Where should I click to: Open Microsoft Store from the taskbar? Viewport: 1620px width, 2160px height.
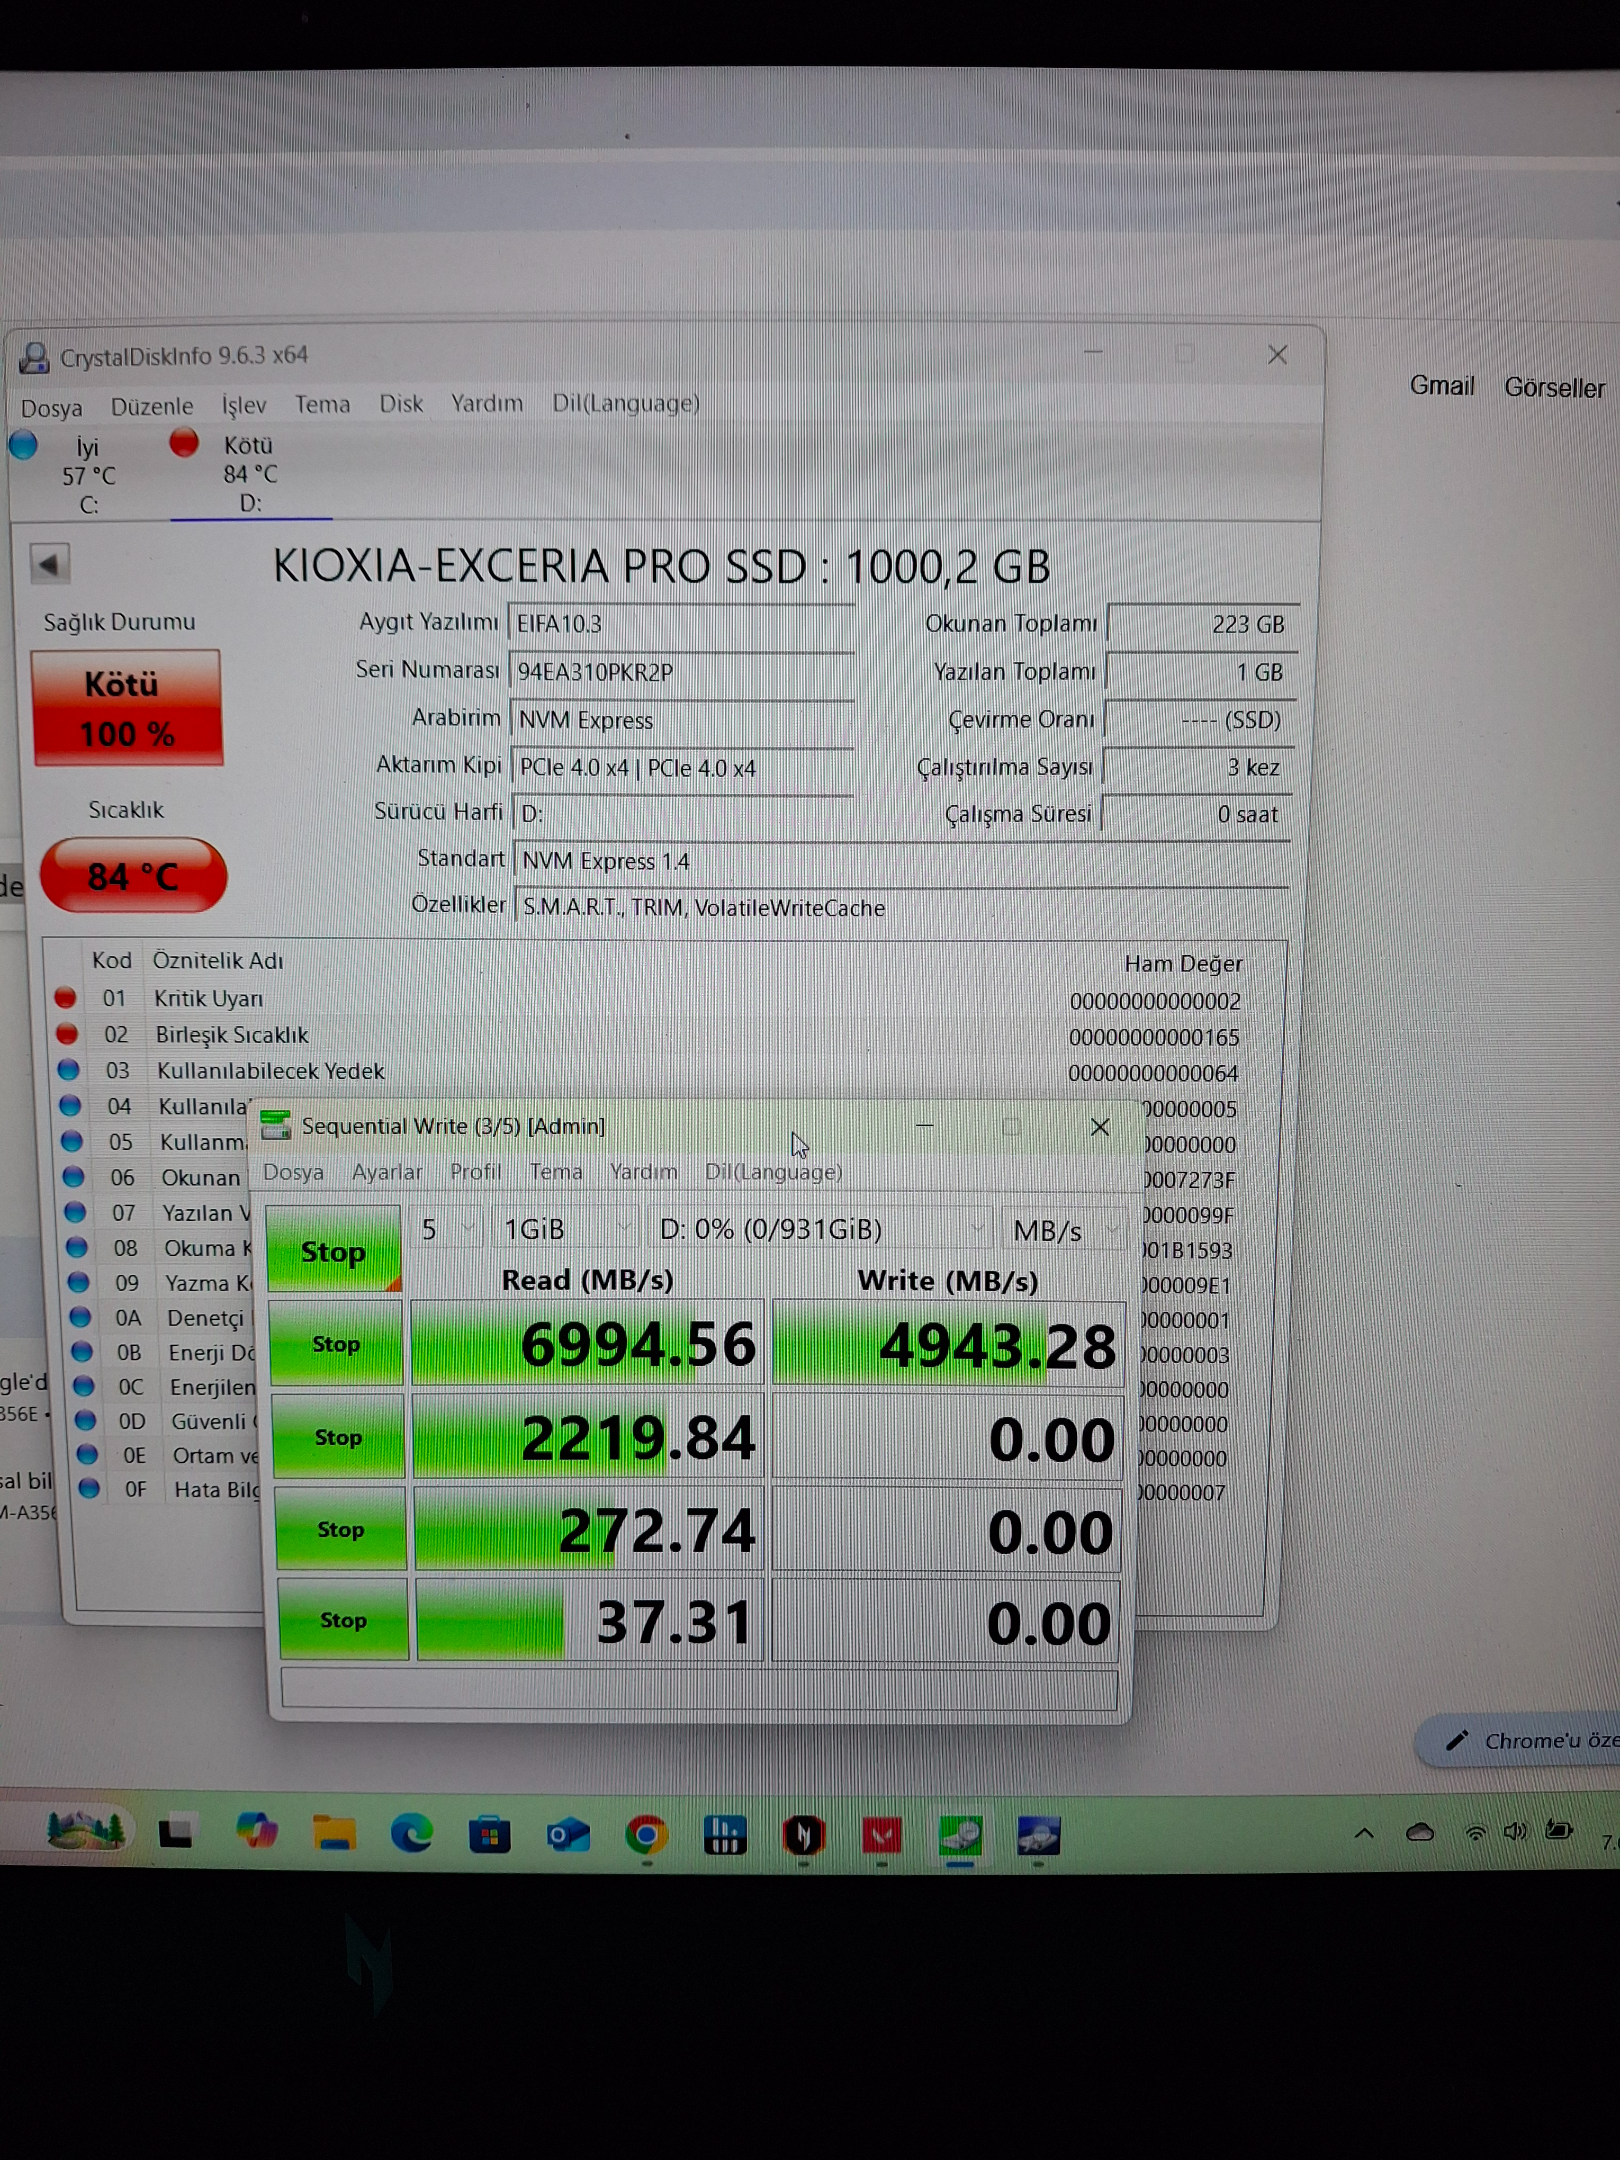pos(489,1835)
